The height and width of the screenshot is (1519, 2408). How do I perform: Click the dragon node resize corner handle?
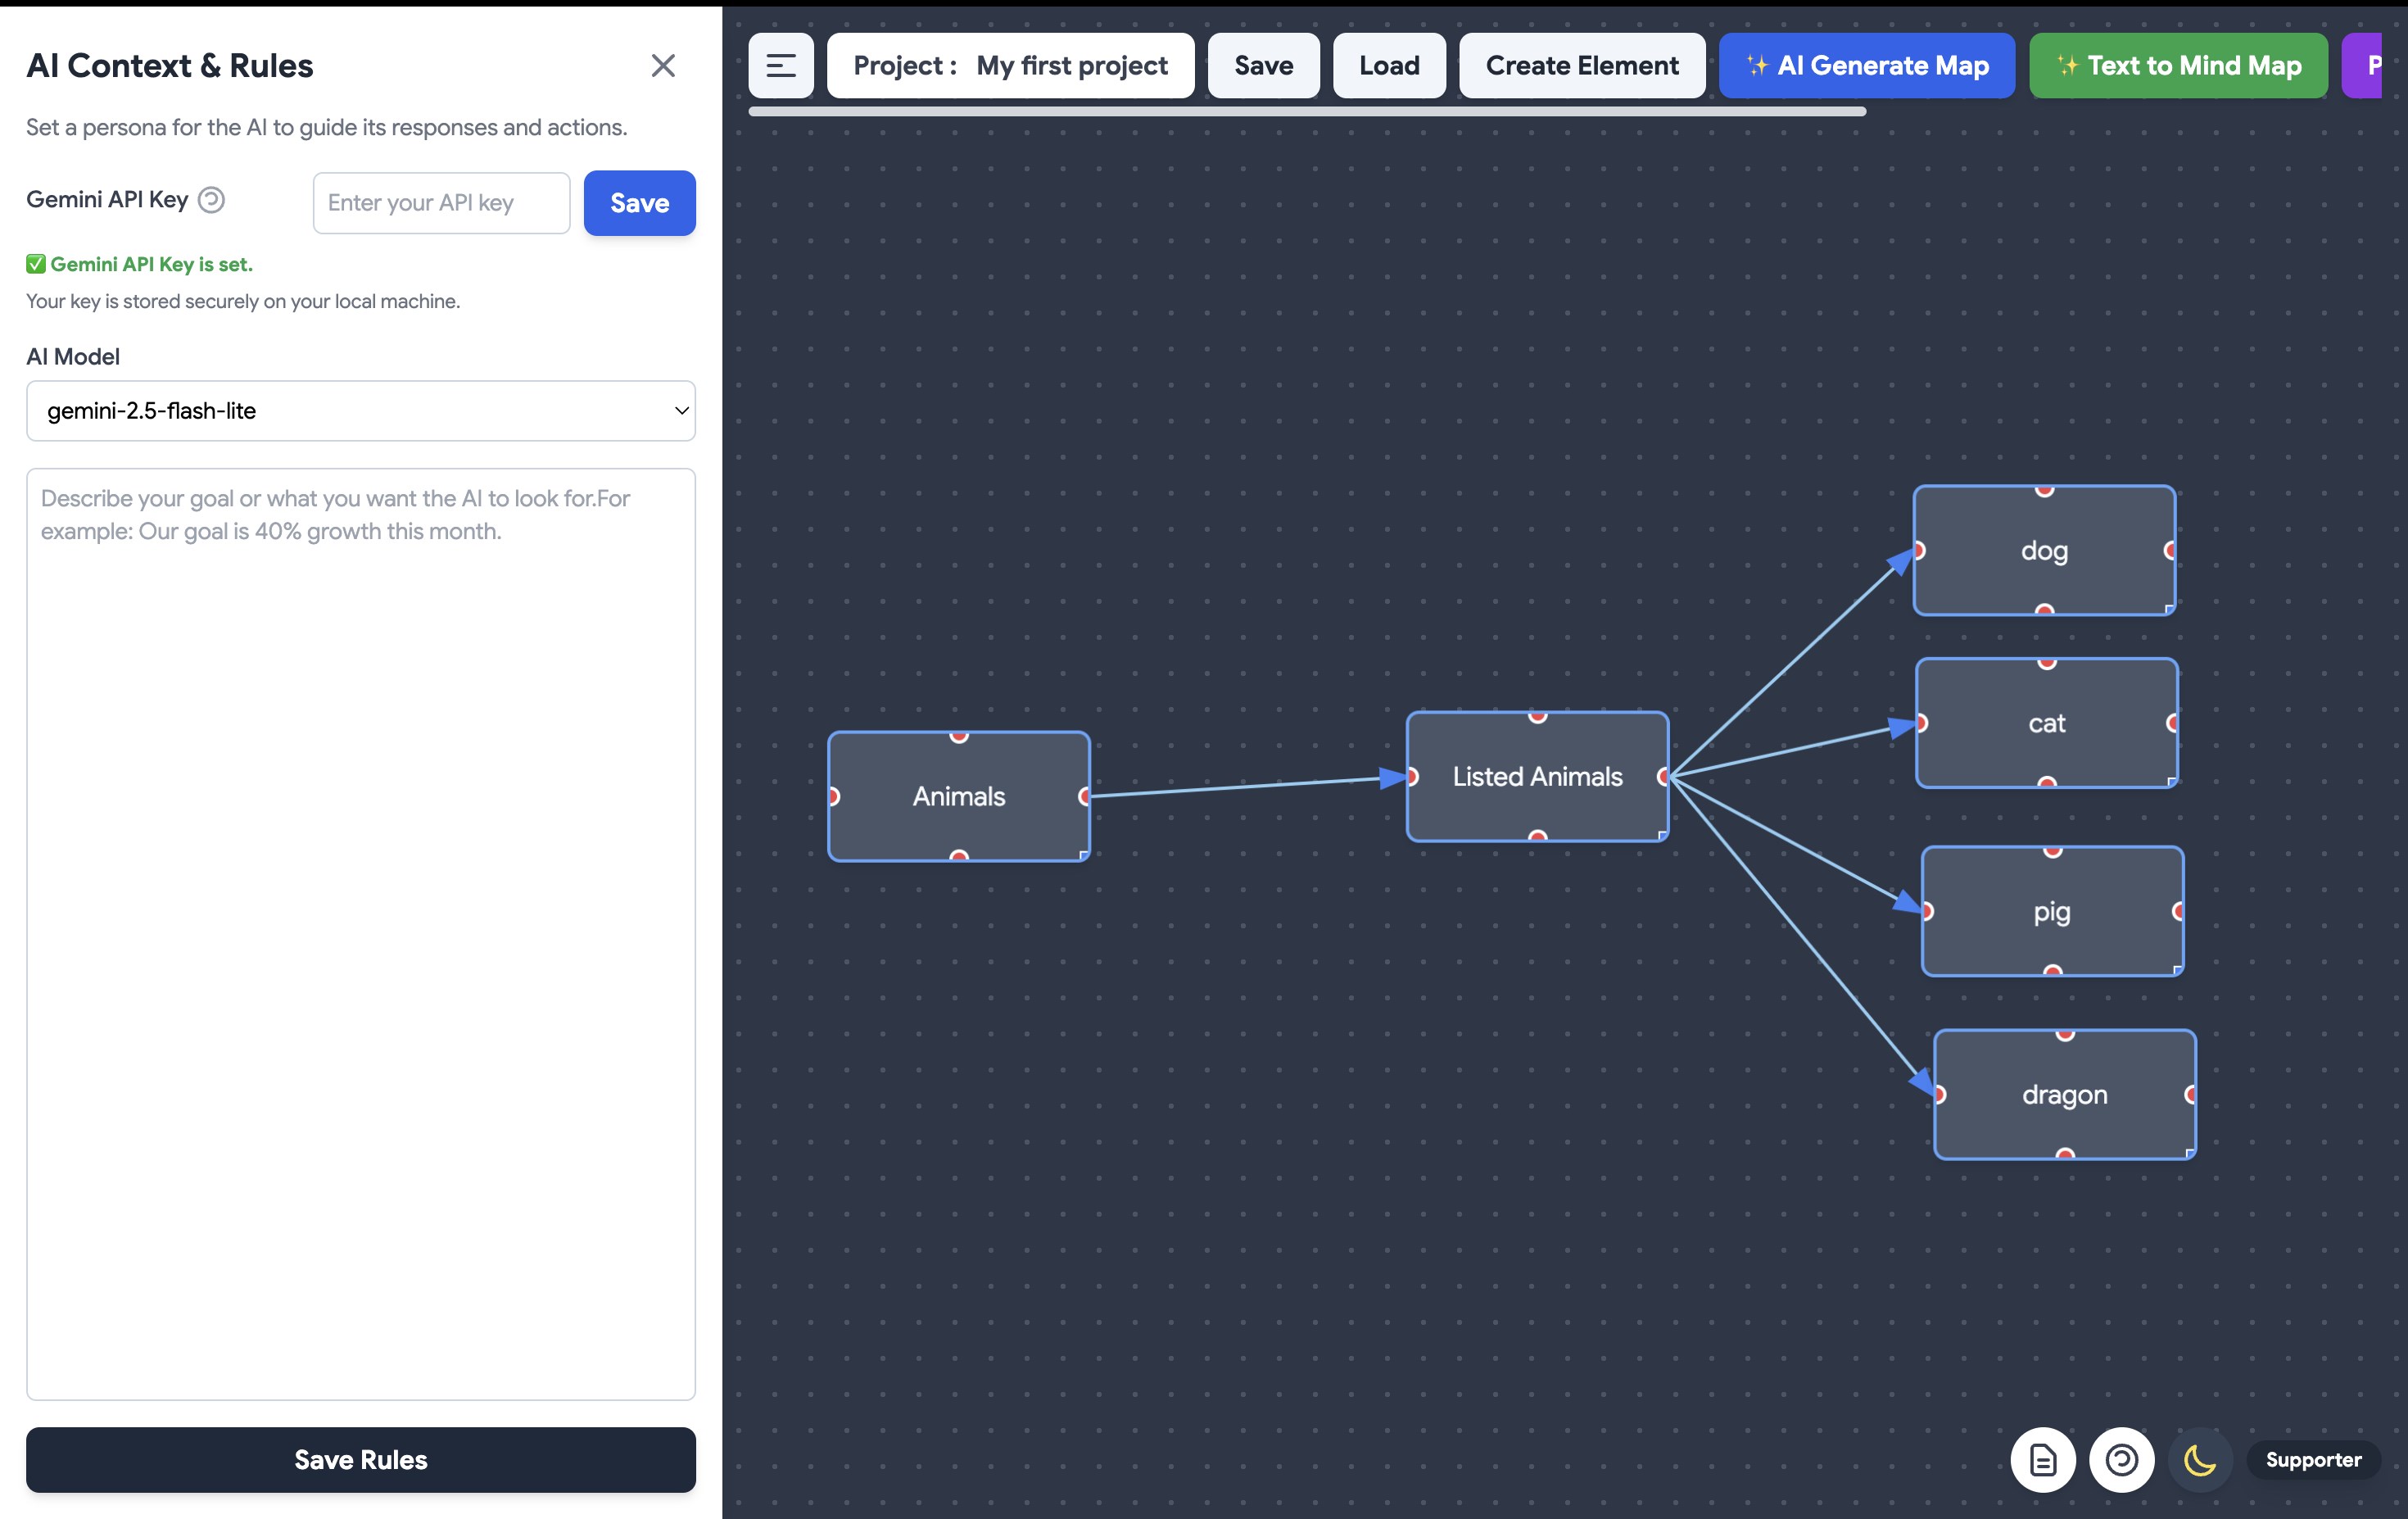coord(2190,1154)
